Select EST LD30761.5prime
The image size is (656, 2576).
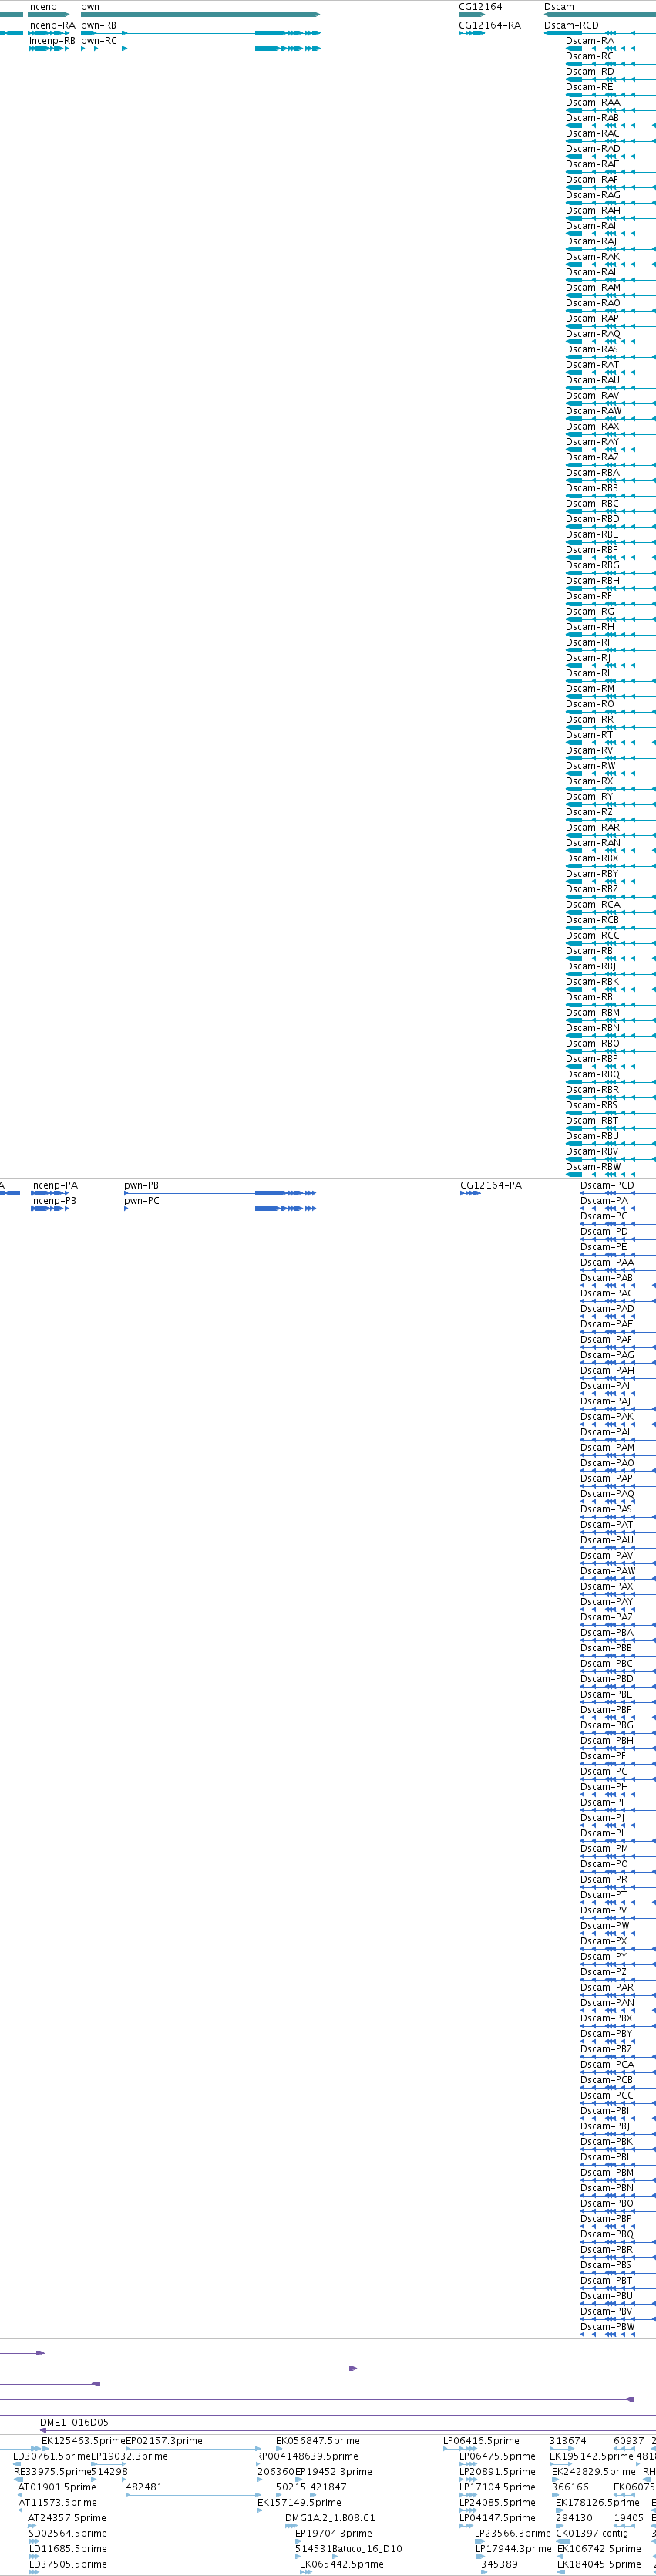point(52,2456)
